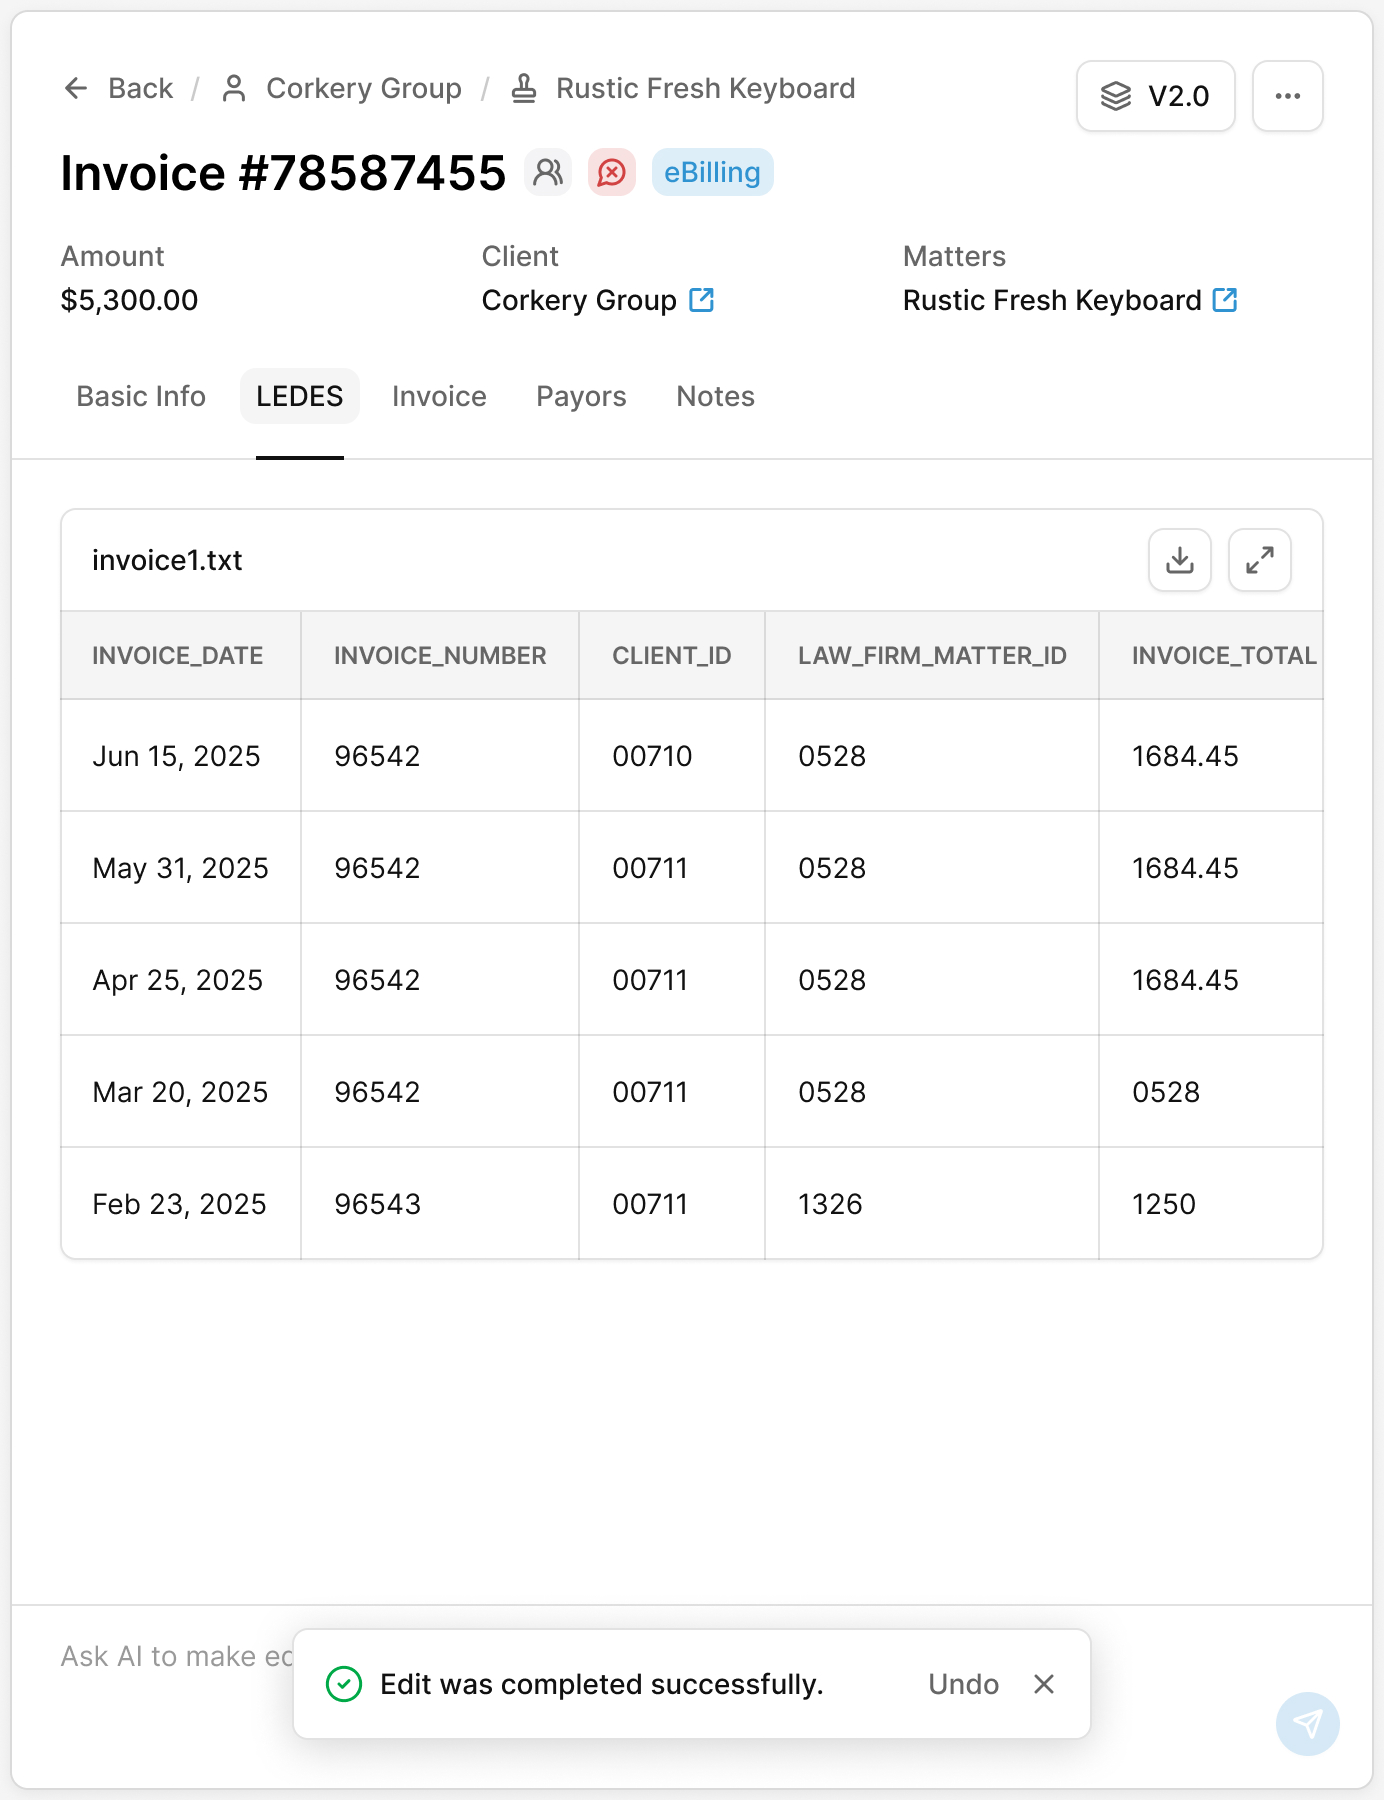The image size is (1384, 1800).
Task: Select the LEDES tab
Action: pyautogui.click(x=299, y=397)
